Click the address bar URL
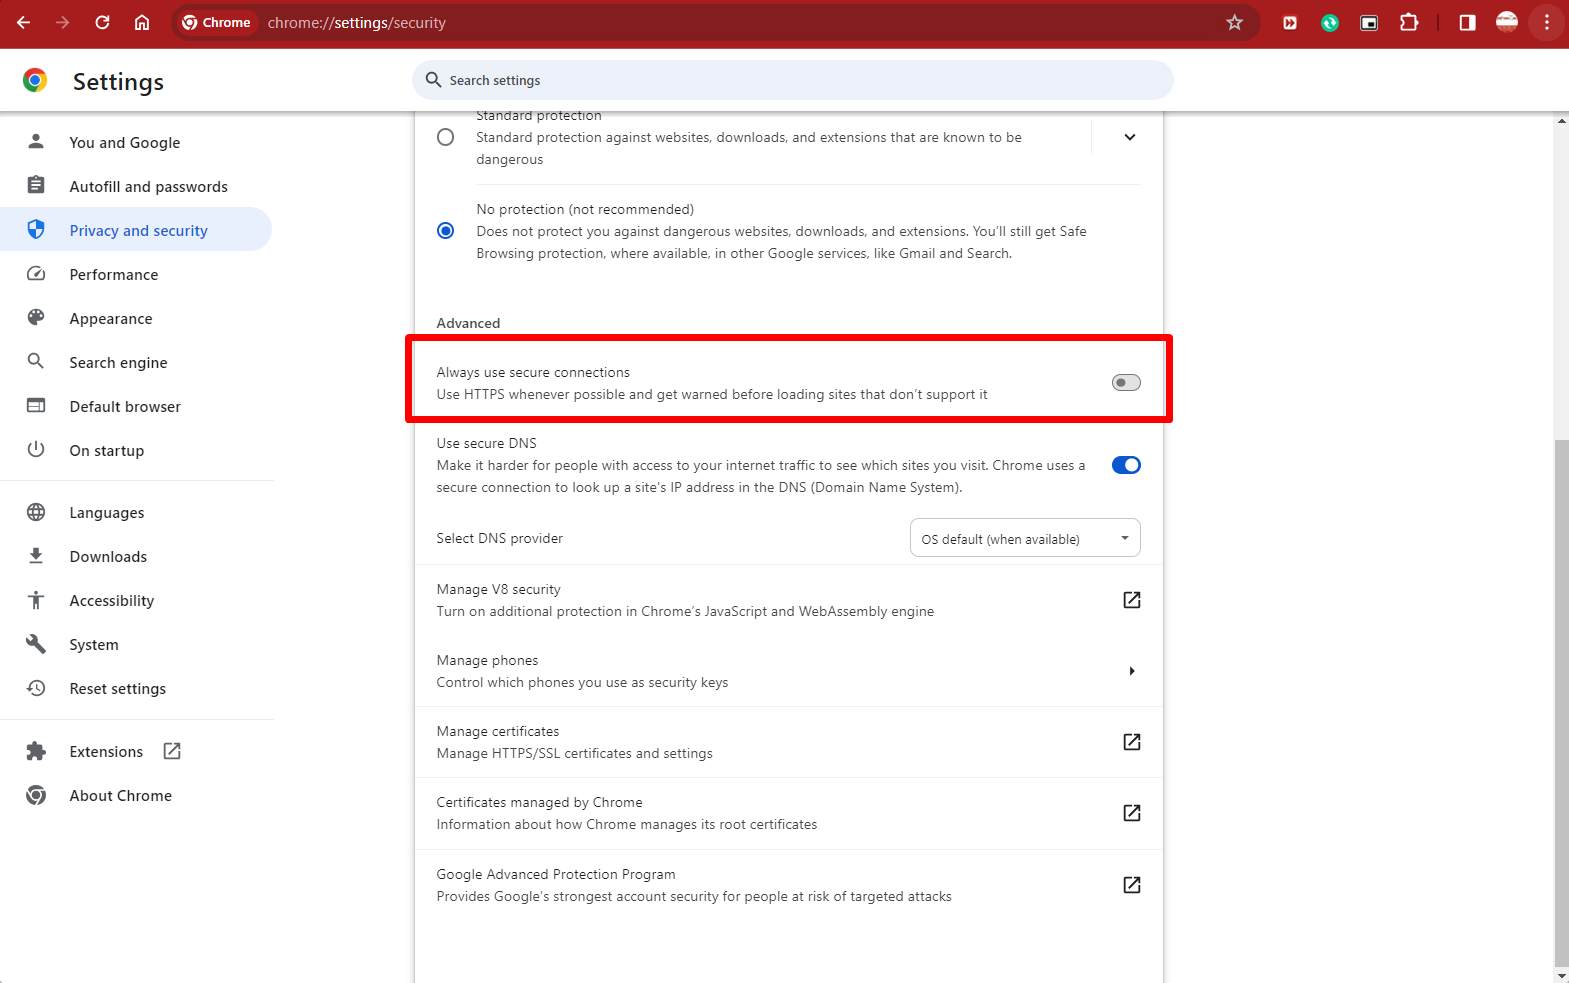This screenshot has width=1569, height=983. tap(357, 22)
